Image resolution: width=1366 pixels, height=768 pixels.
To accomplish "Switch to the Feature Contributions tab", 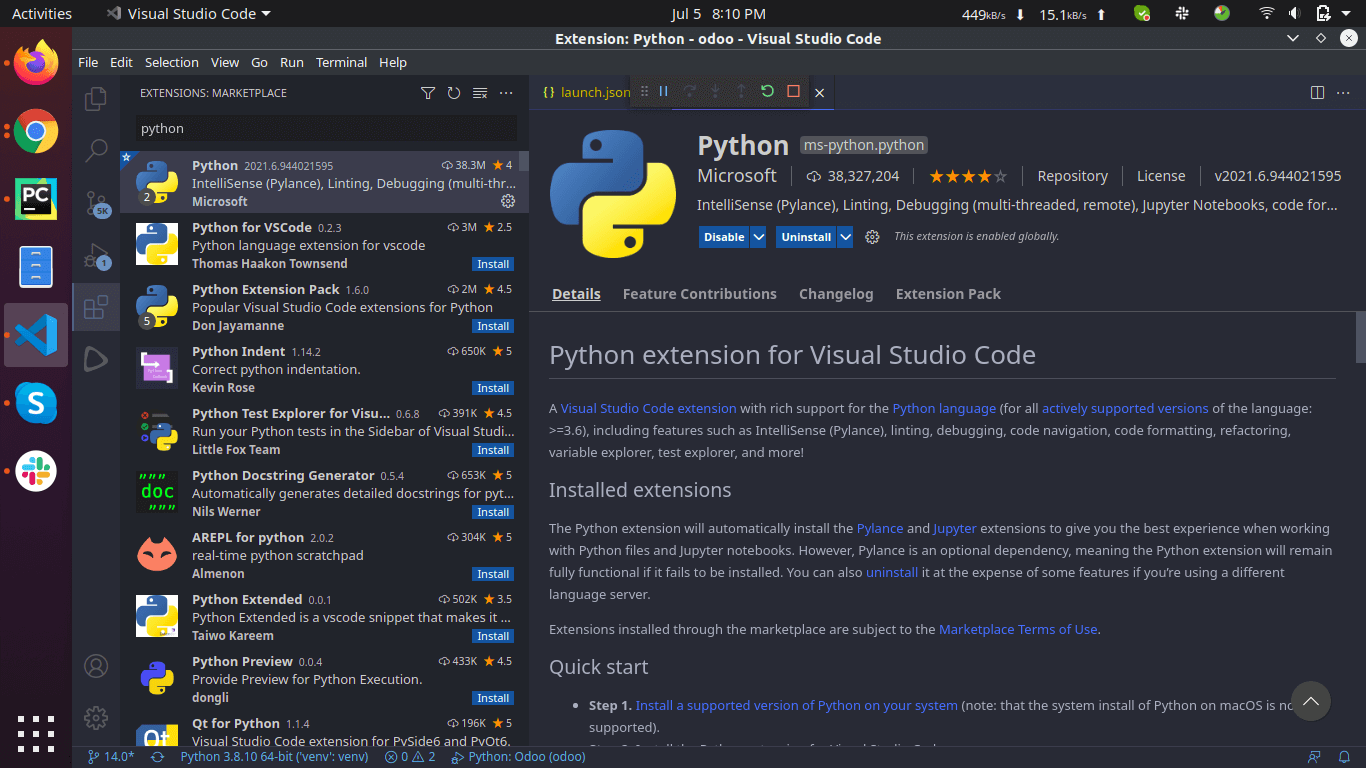I will click(x=700, y=294).
